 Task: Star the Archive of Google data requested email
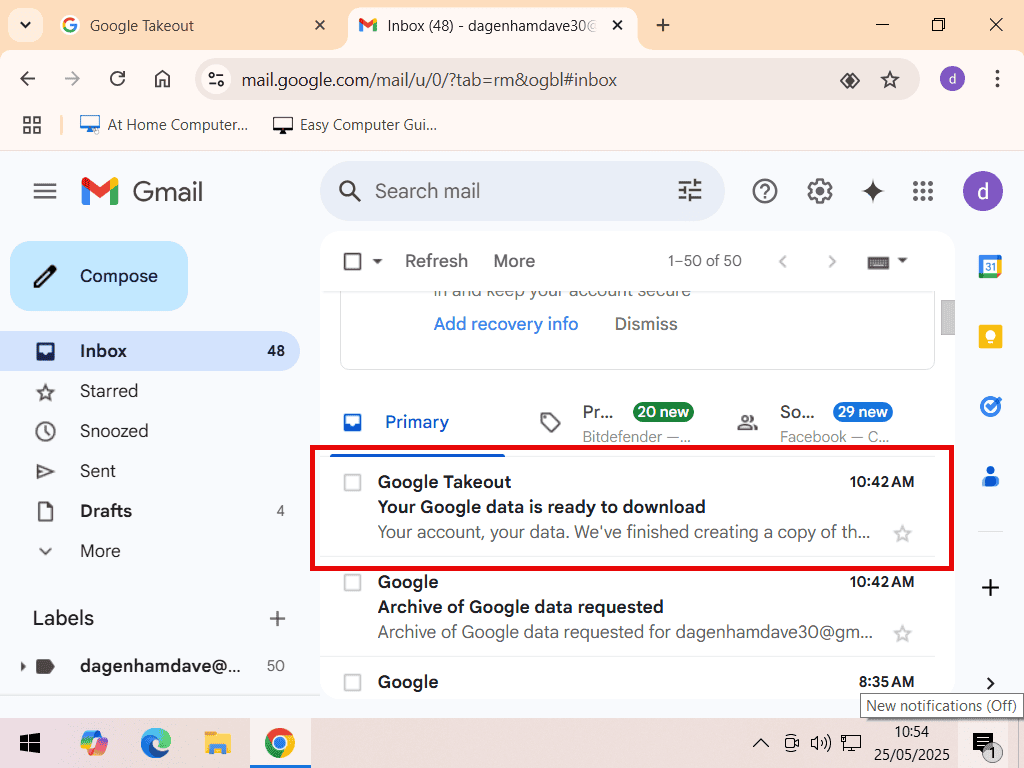click(902, 633)
